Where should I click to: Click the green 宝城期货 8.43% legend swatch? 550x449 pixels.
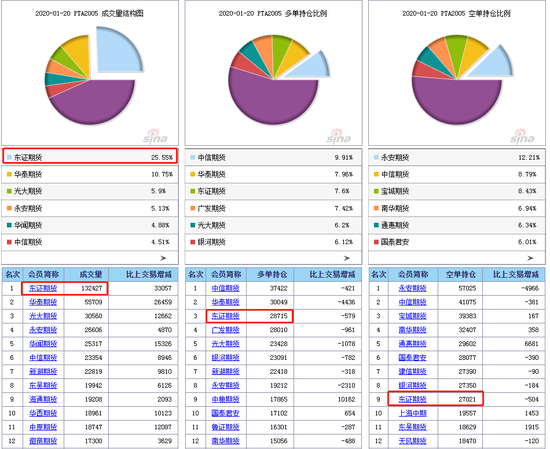tap(376, 191)
